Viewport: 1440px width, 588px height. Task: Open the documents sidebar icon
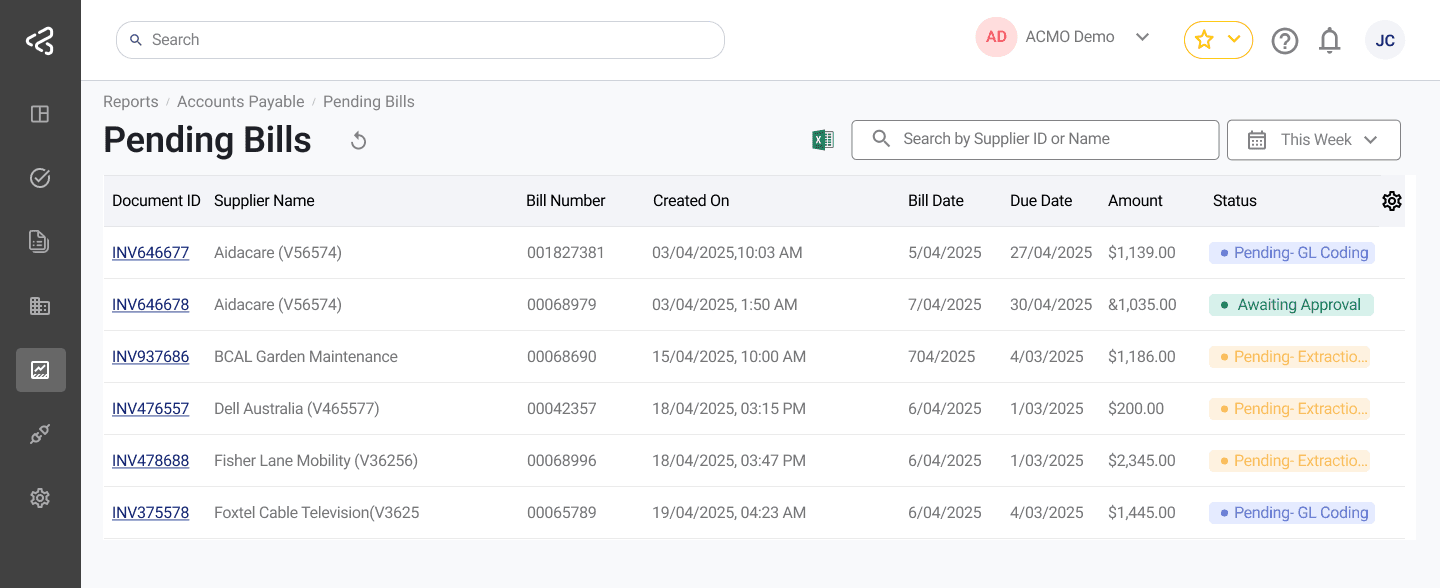coord(40,241)
